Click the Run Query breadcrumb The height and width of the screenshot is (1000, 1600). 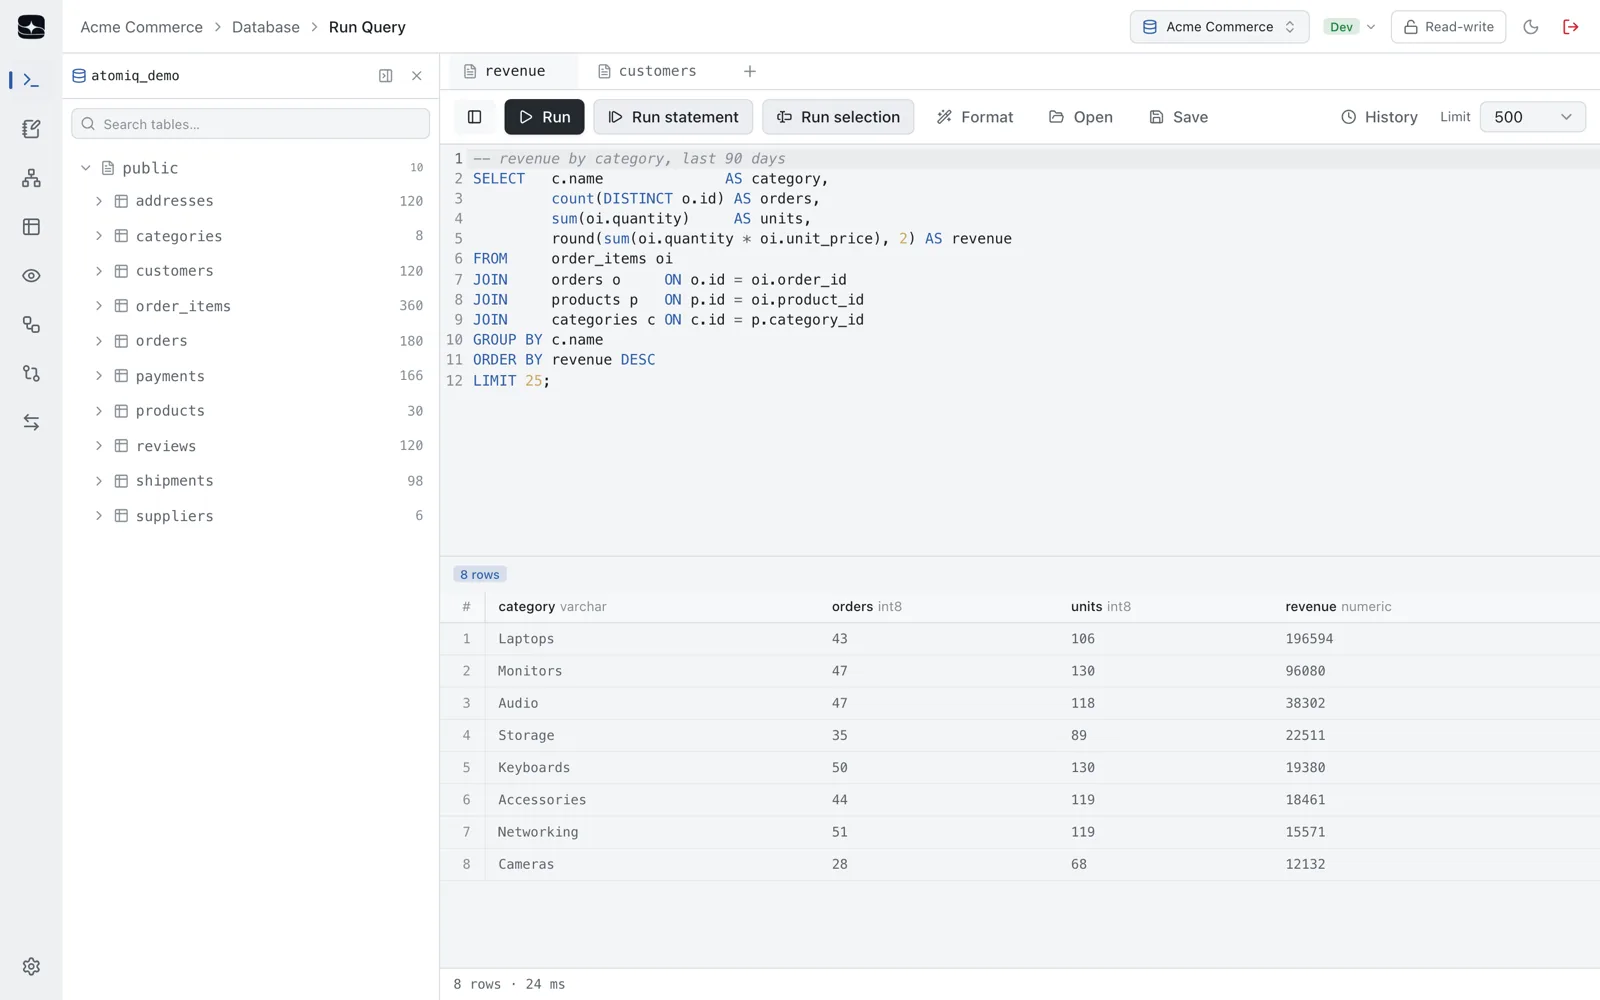coord(367,27)
